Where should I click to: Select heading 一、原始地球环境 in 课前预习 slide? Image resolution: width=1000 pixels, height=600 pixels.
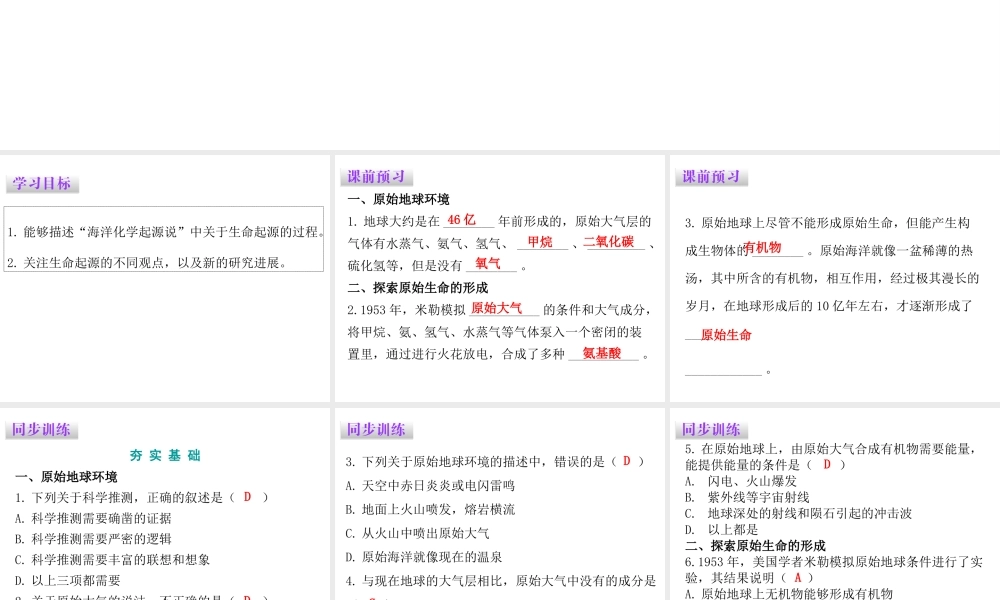[x=399, y=199]
